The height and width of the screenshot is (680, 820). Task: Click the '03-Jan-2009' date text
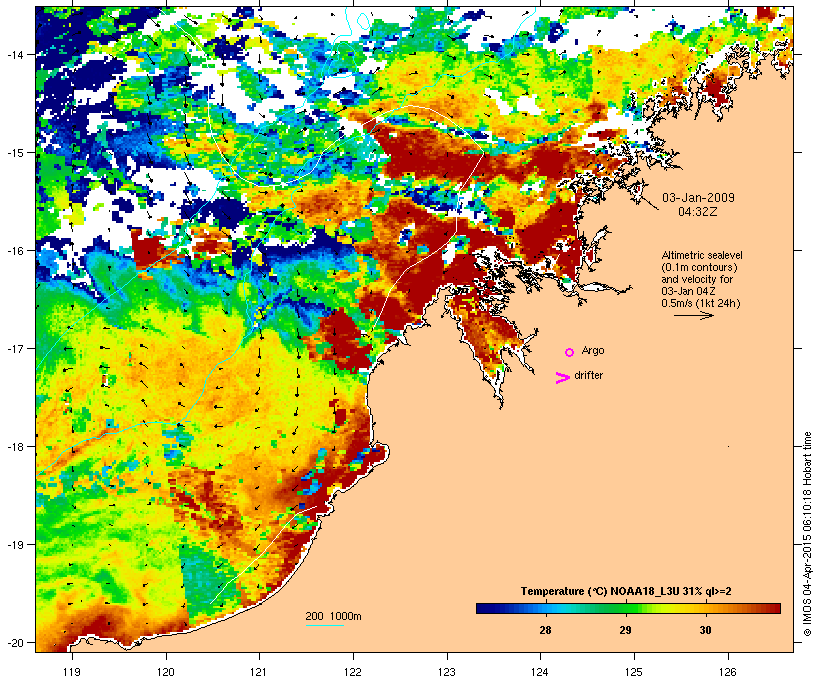click(698, 198)
